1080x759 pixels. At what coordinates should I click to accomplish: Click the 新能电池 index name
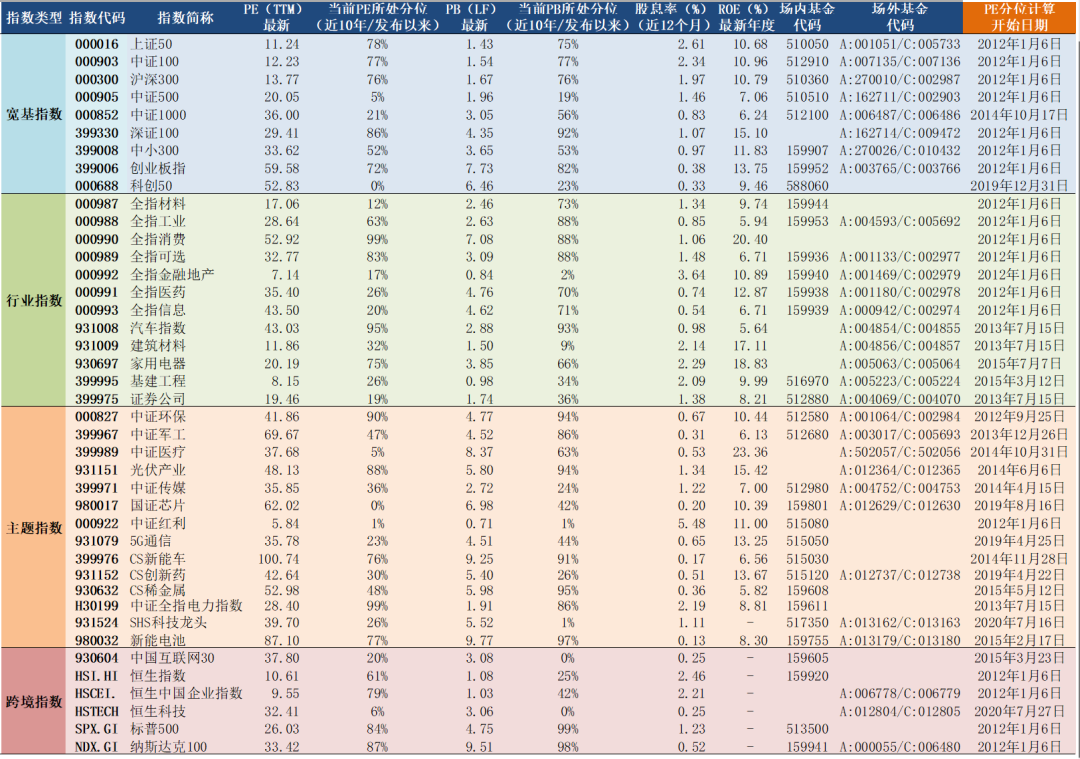point(158,640)
